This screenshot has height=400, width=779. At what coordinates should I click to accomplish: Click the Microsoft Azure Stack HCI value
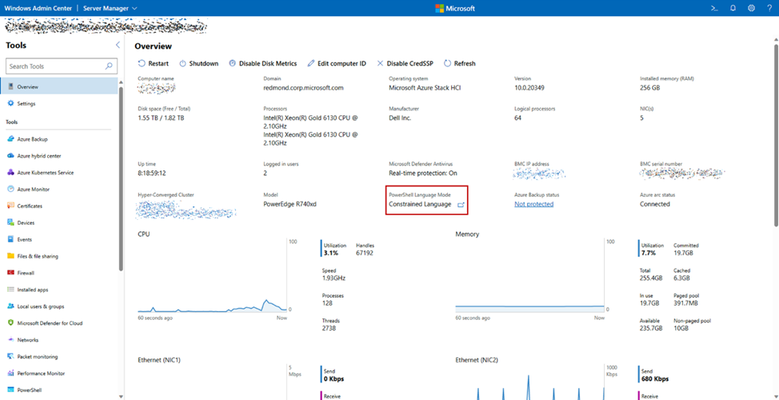coord(425,88)
